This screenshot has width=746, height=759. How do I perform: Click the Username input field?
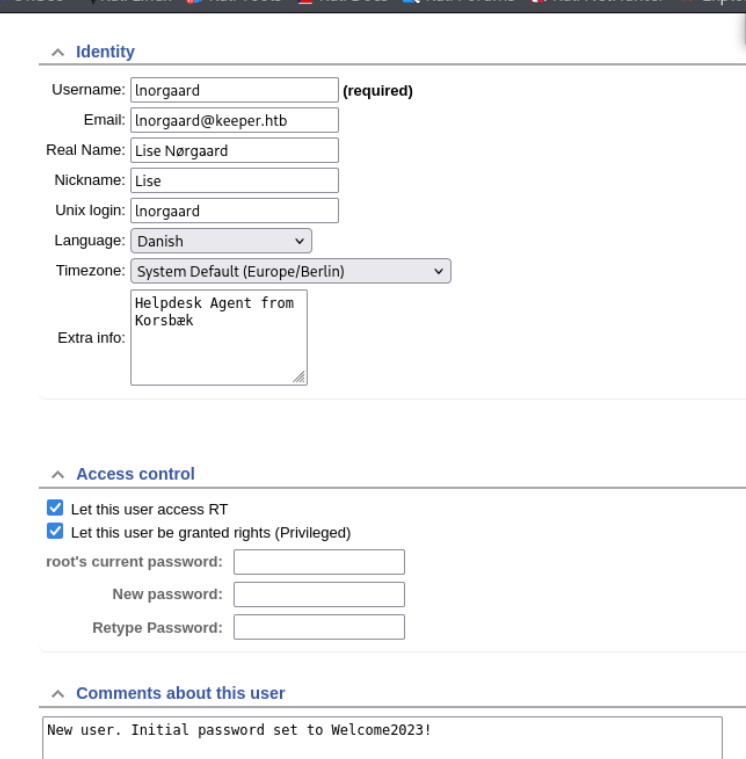click(234, 90)
